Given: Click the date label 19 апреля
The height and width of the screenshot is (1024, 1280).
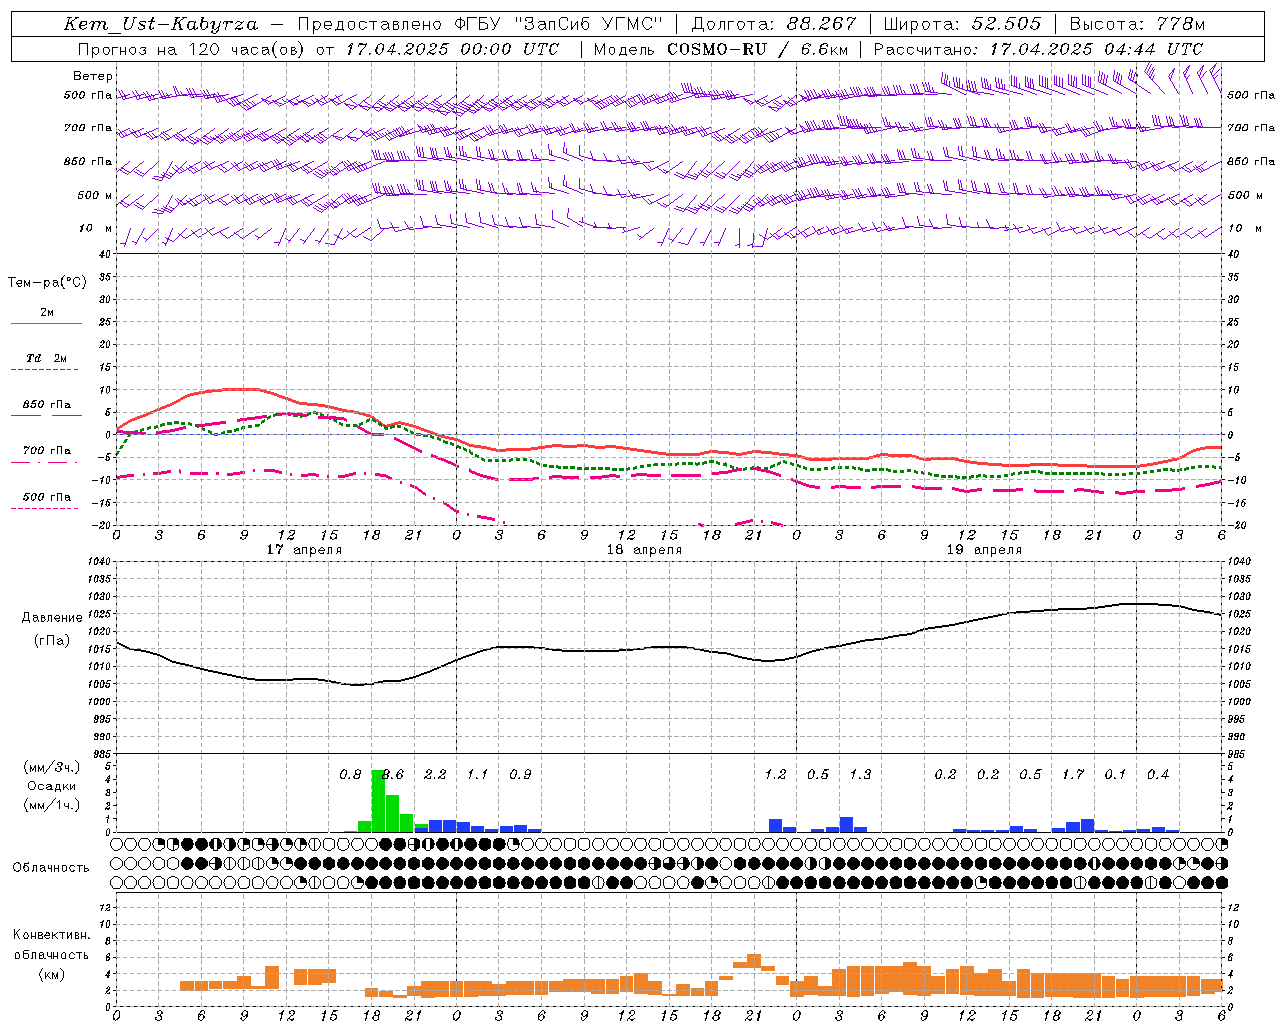Looking at the screenshot, I should coord(984,550).
